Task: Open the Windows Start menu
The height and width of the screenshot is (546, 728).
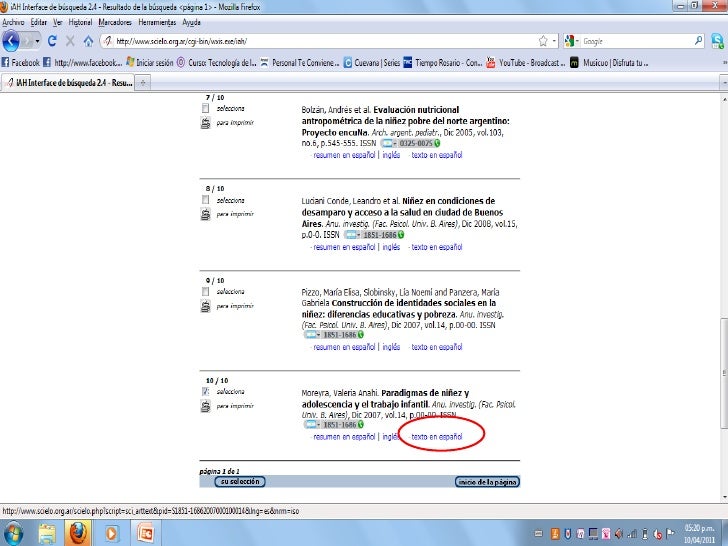Action: (13, 533)
